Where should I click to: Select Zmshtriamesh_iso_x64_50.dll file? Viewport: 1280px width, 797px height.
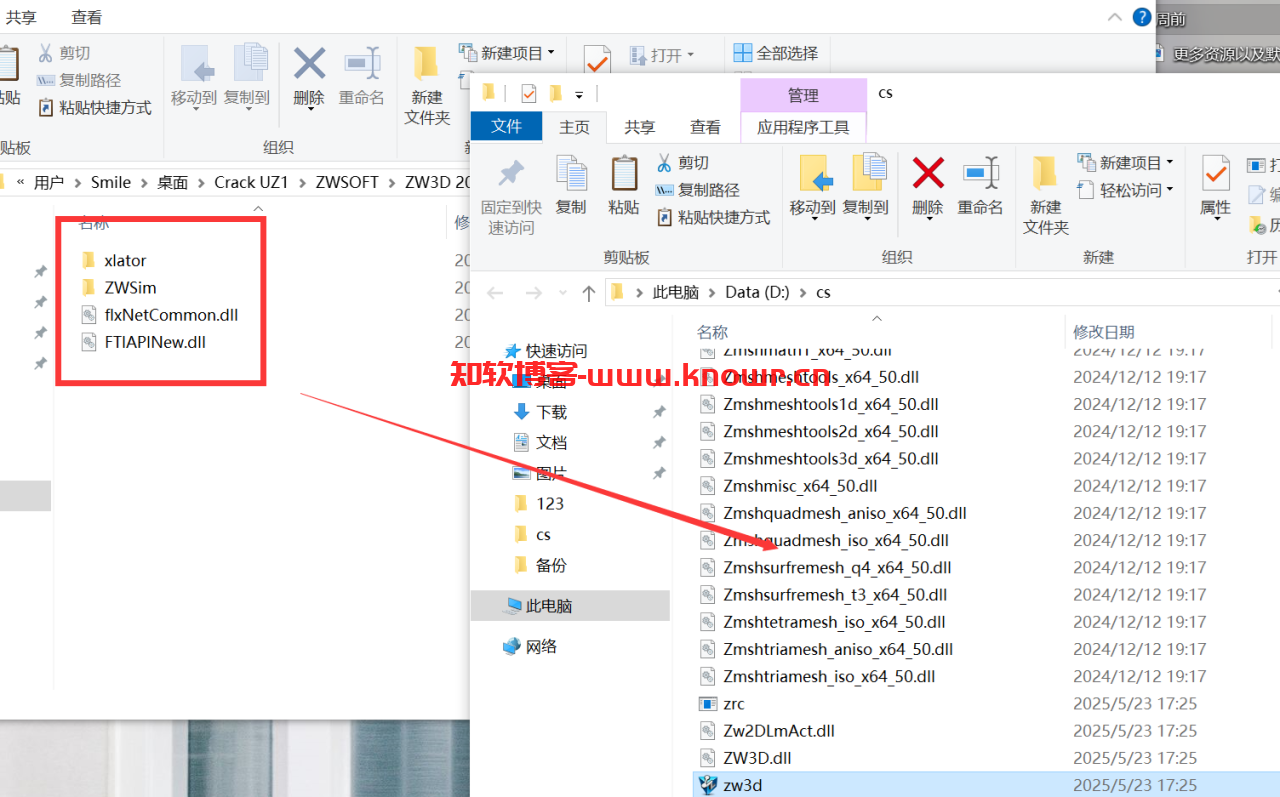tap(829, 676)
